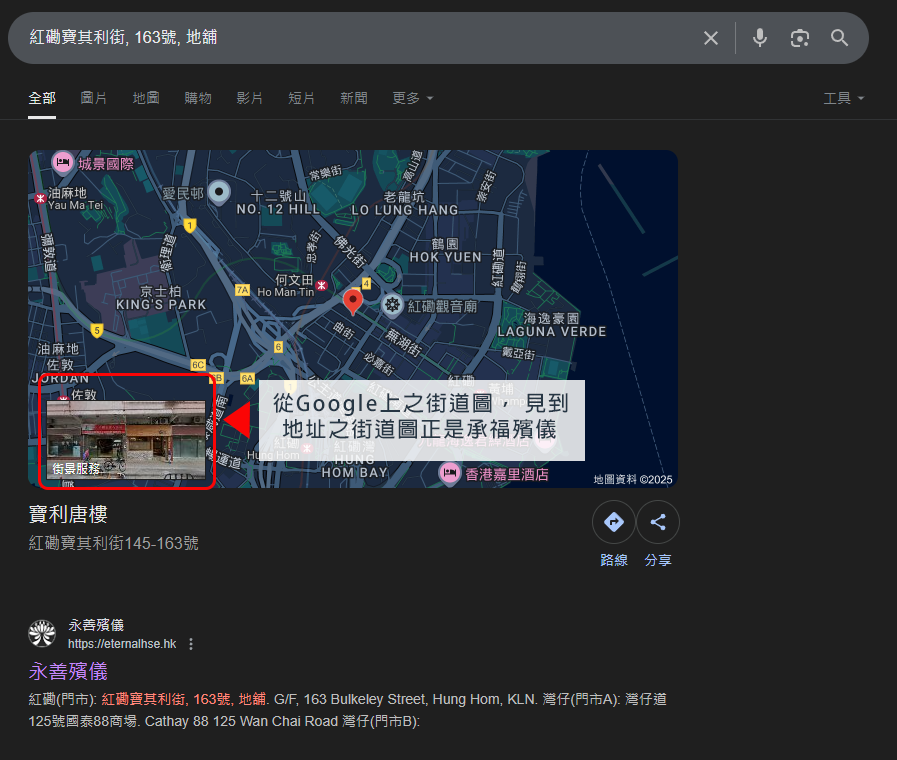Clear the search box with the X icon
The width and height of the screenshot is (897, 760).
point(711,38)
